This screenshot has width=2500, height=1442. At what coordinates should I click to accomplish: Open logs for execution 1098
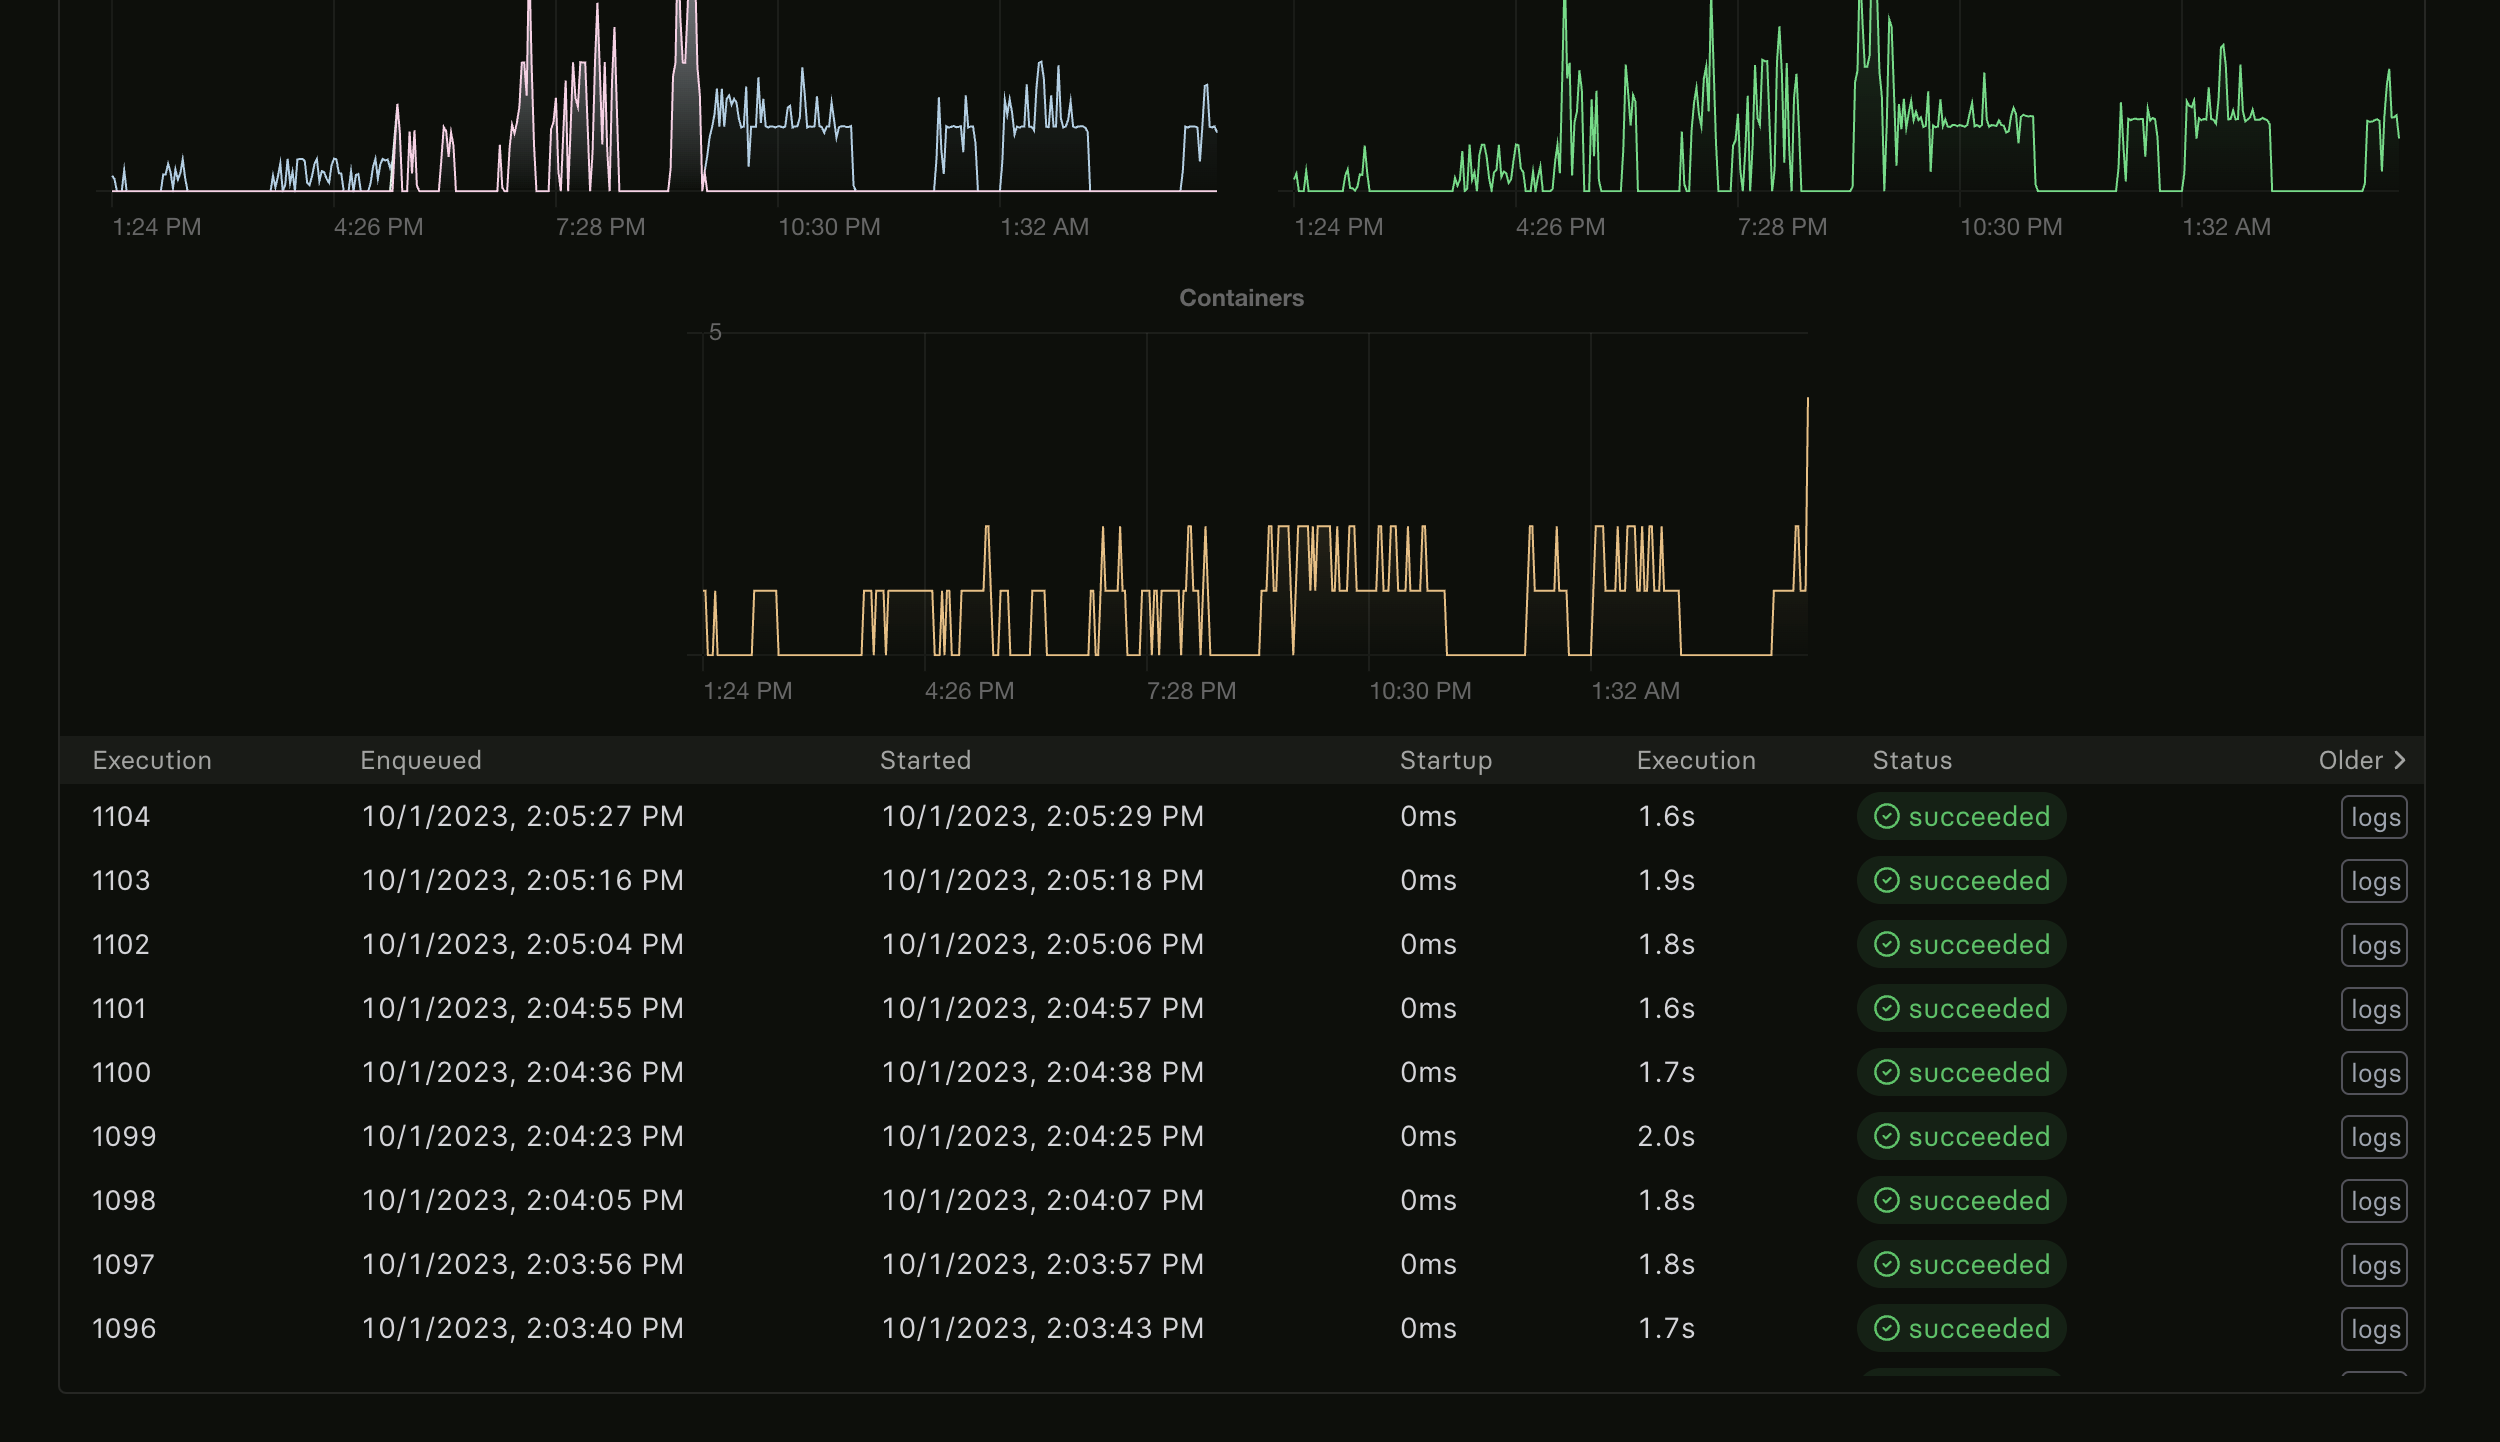[2373, 1201]
